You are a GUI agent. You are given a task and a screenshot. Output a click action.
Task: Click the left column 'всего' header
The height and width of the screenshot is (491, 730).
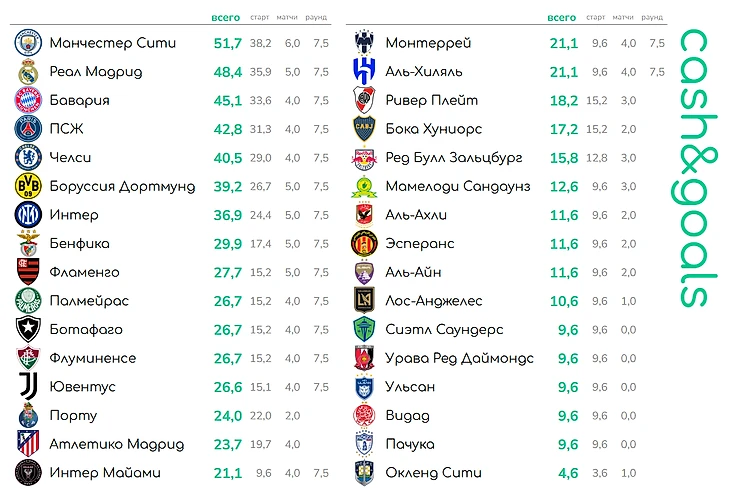(226, 18)
